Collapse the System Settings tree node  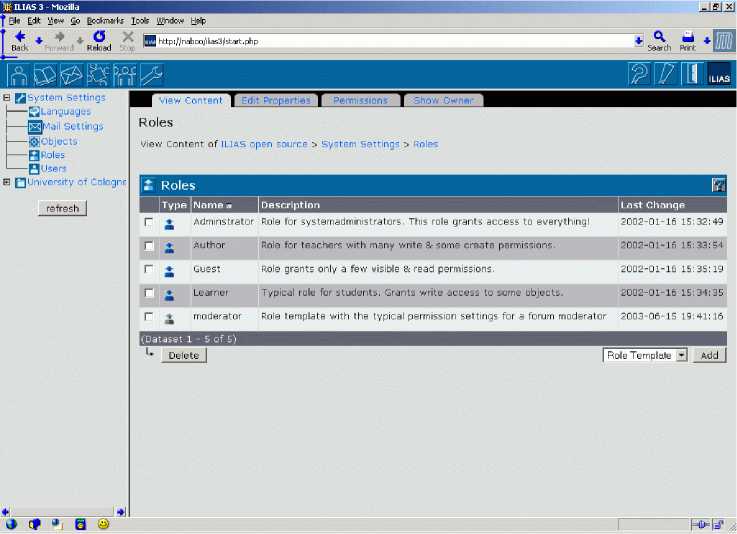tap(7, 98)
